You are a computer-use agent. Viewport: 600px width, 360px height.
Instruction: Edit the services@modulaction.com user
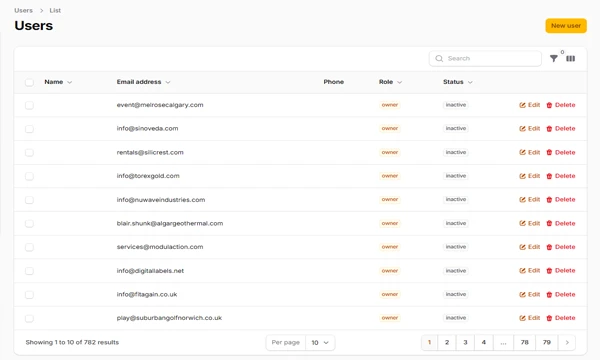[x=530, y=247]
